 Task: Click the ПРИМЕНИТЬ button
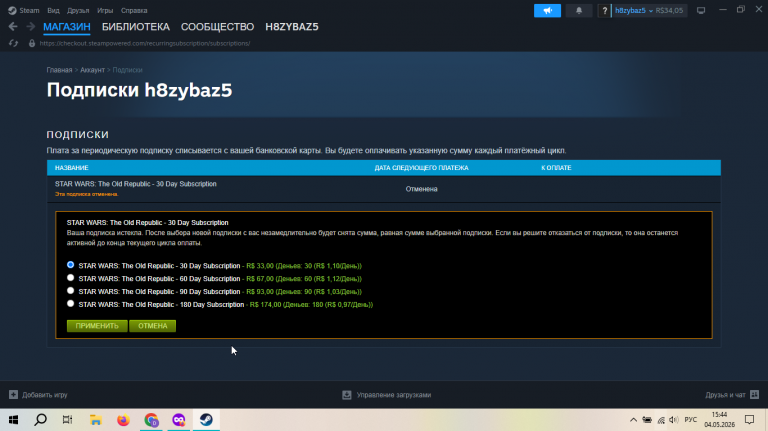click(x=97, y=326)
